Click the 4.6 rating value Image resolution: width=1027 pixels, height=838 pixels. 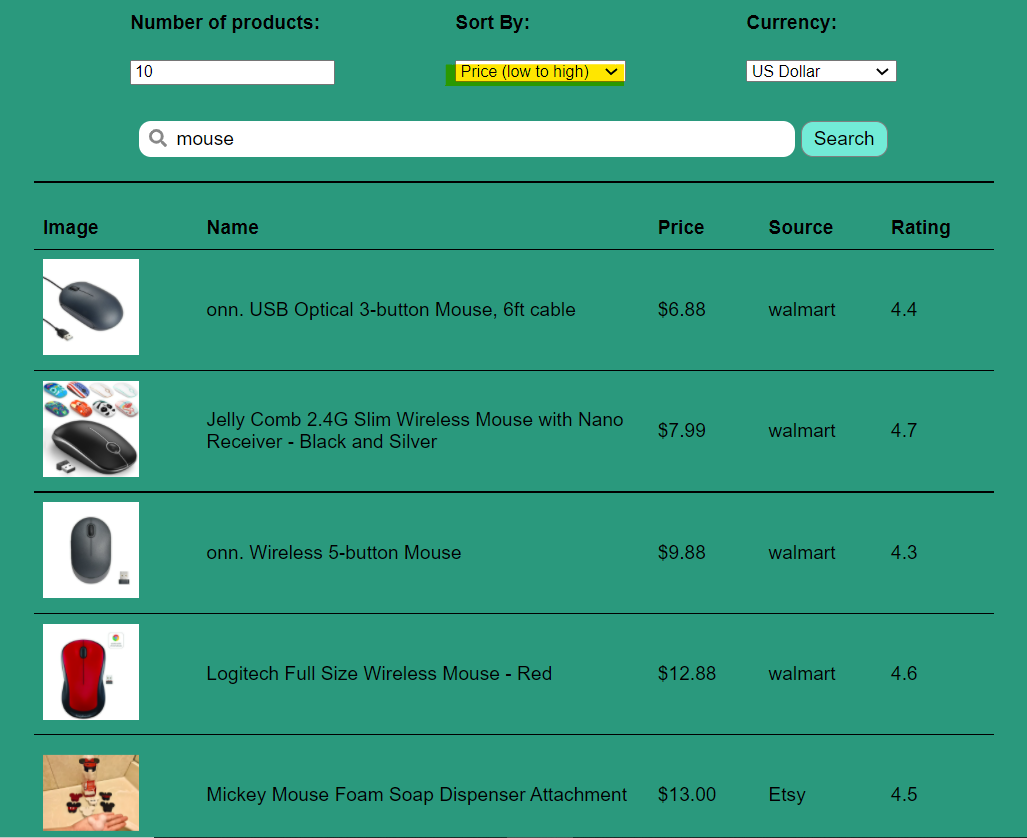tap(904, 674)
